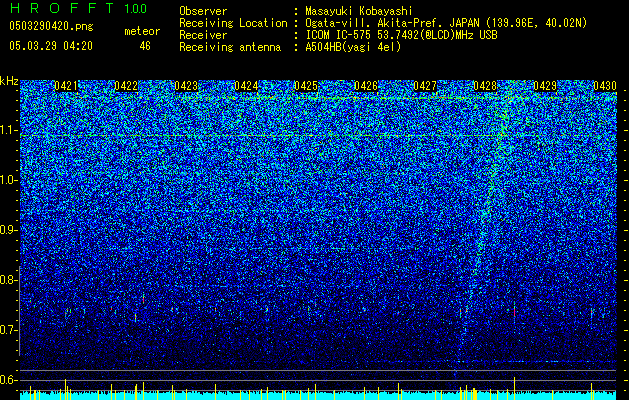Viewport: 629px width, 400px height.
Task: Click the file name 0503290420.png
Action: [x=51, y=26]
